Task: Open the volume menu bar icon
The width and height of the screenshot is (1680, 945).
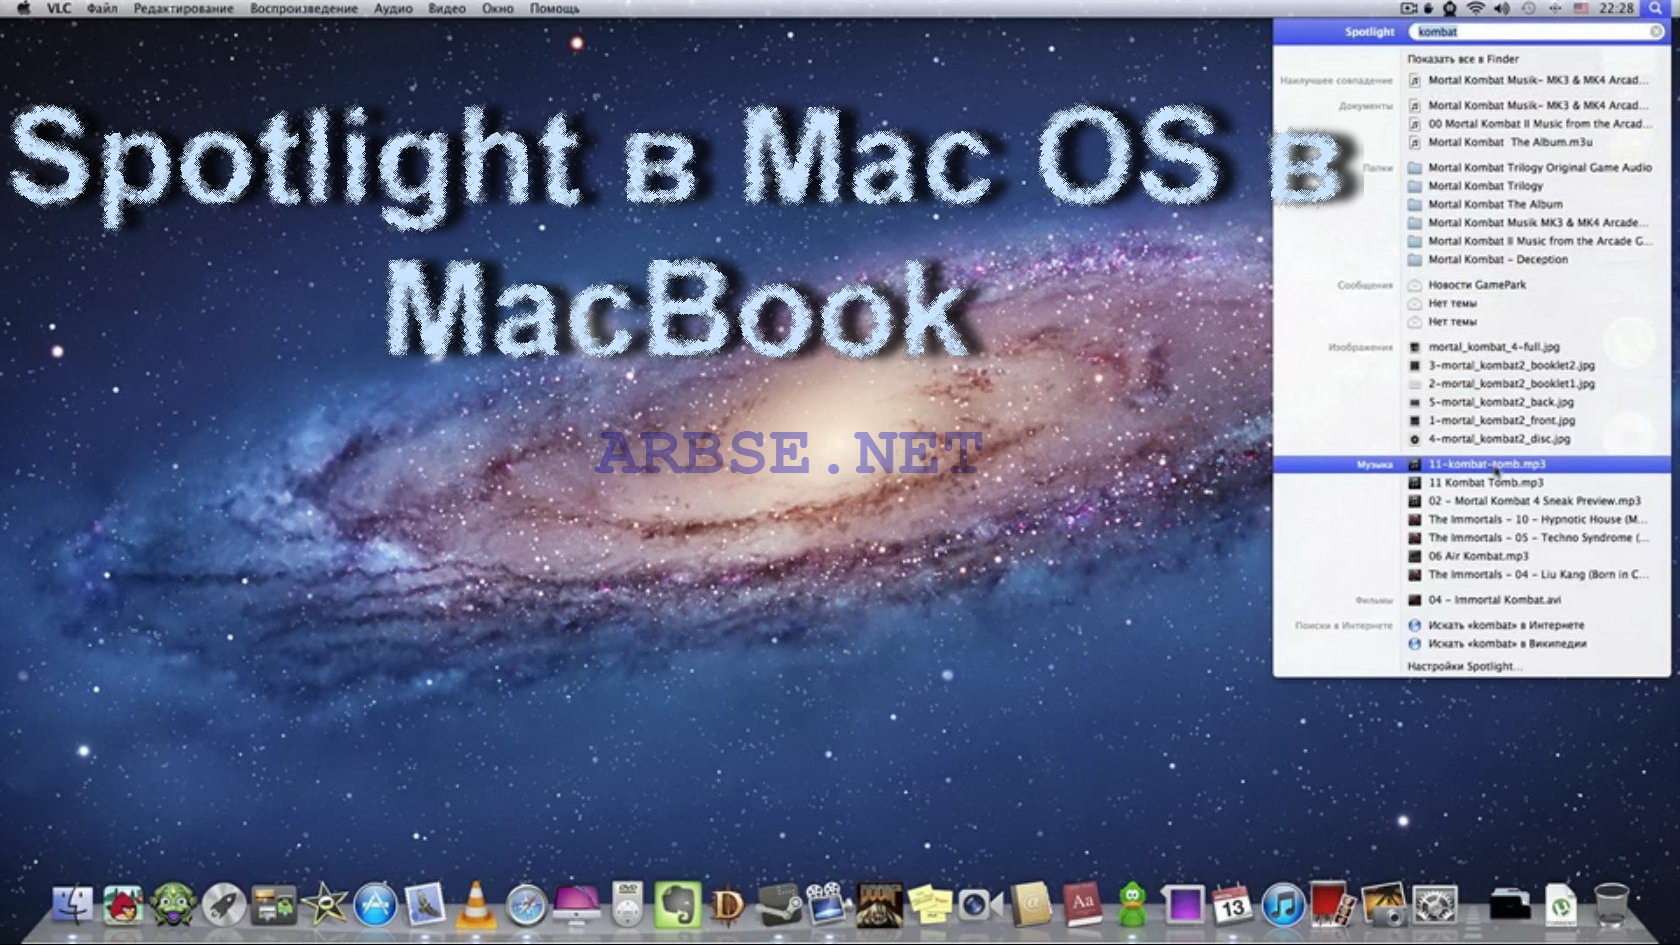Action: tap(1502, 8)
